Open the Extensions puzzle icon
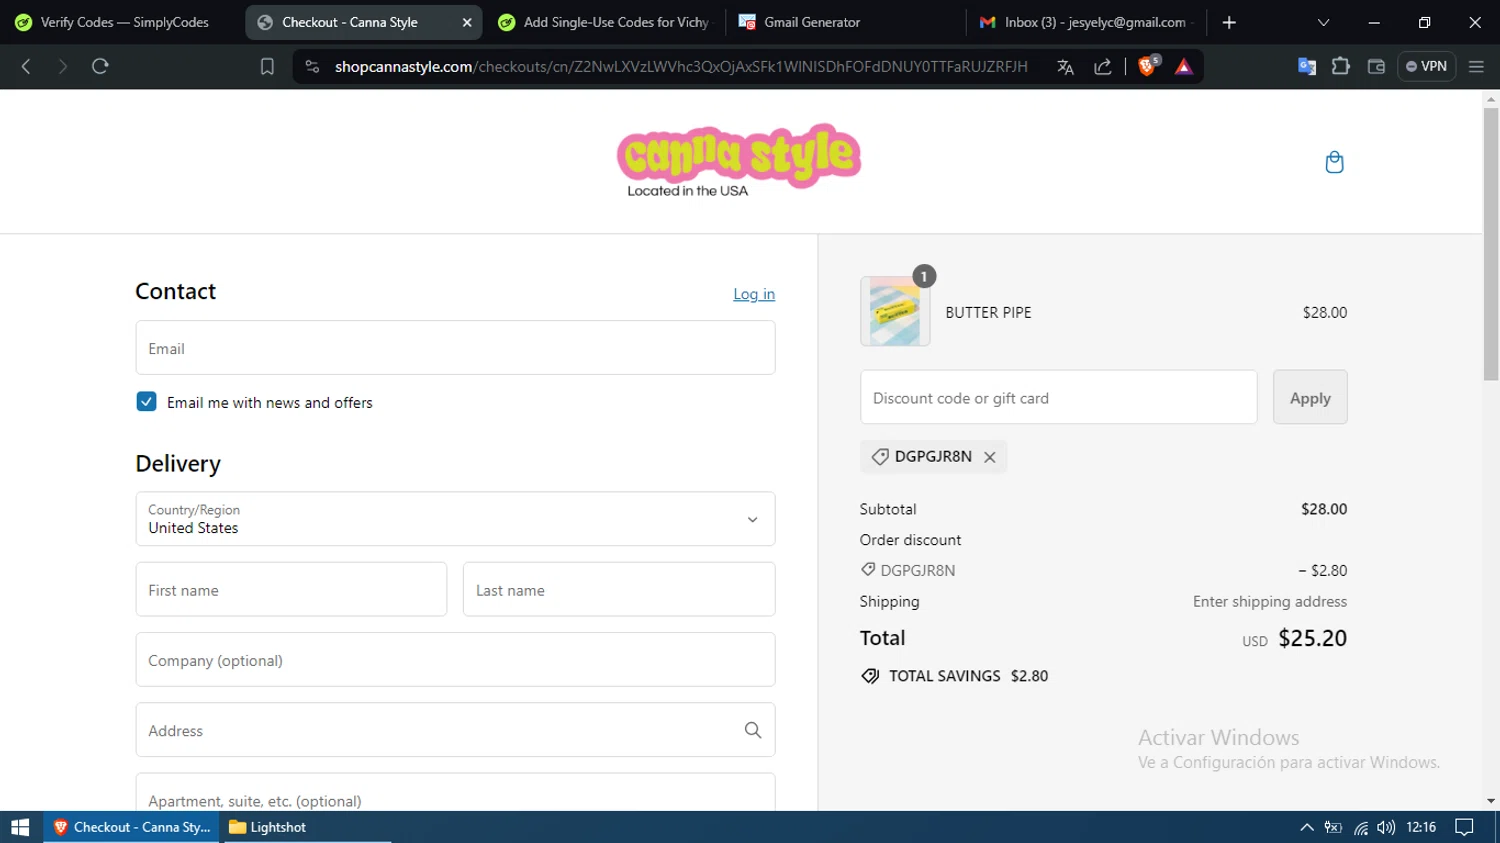 pos(1341,67)
